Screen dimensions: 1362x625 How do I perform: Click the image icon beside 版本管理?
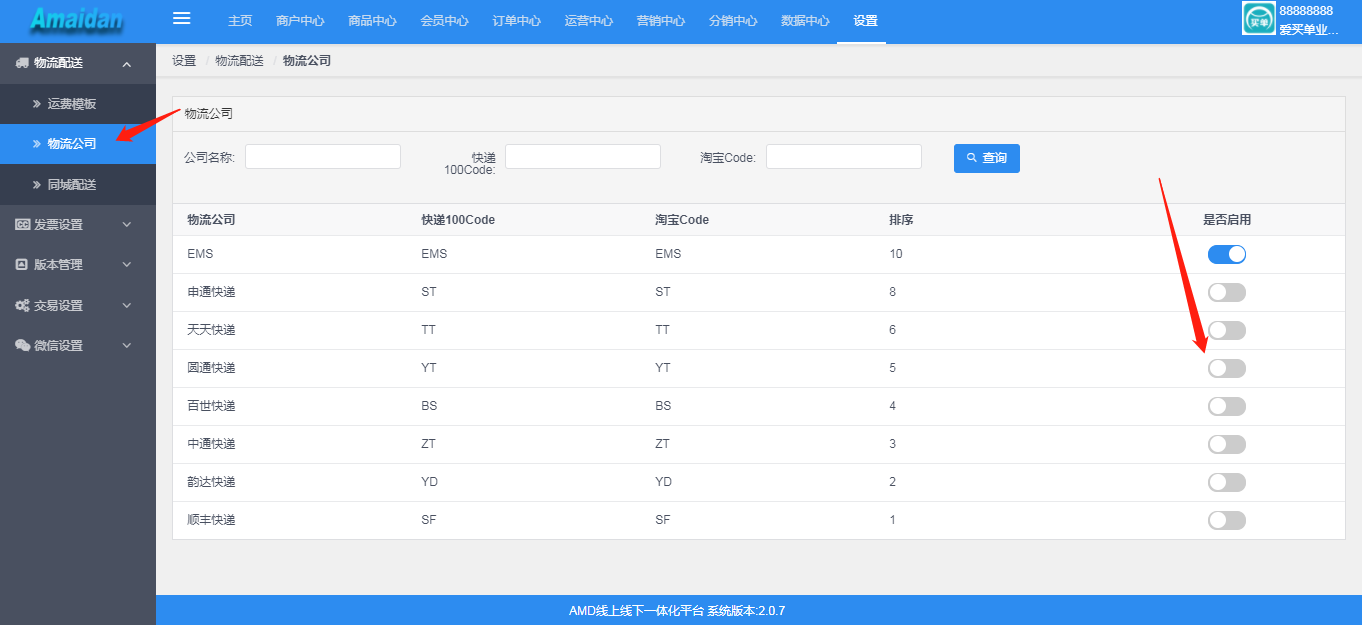(x=22, y=265)
